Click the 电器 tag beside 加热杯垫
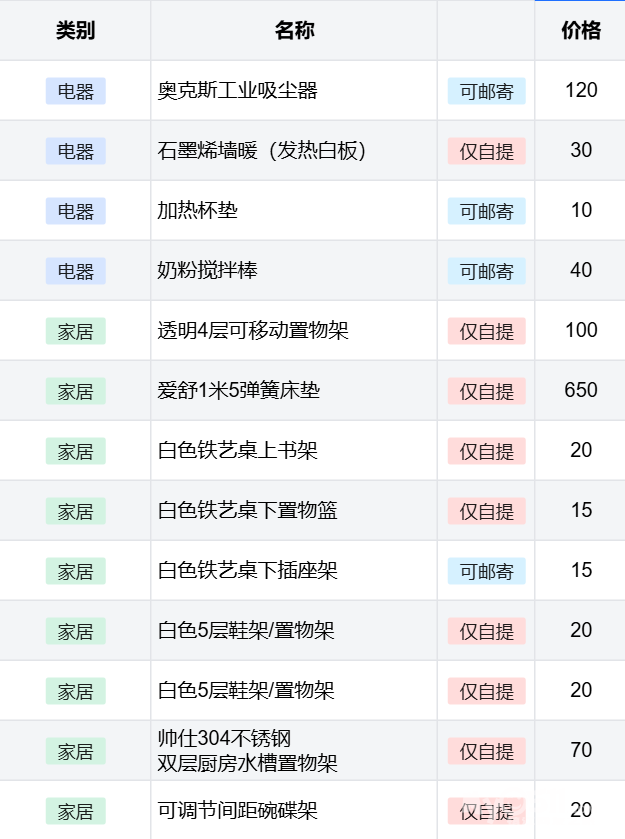 pos(75,211)
